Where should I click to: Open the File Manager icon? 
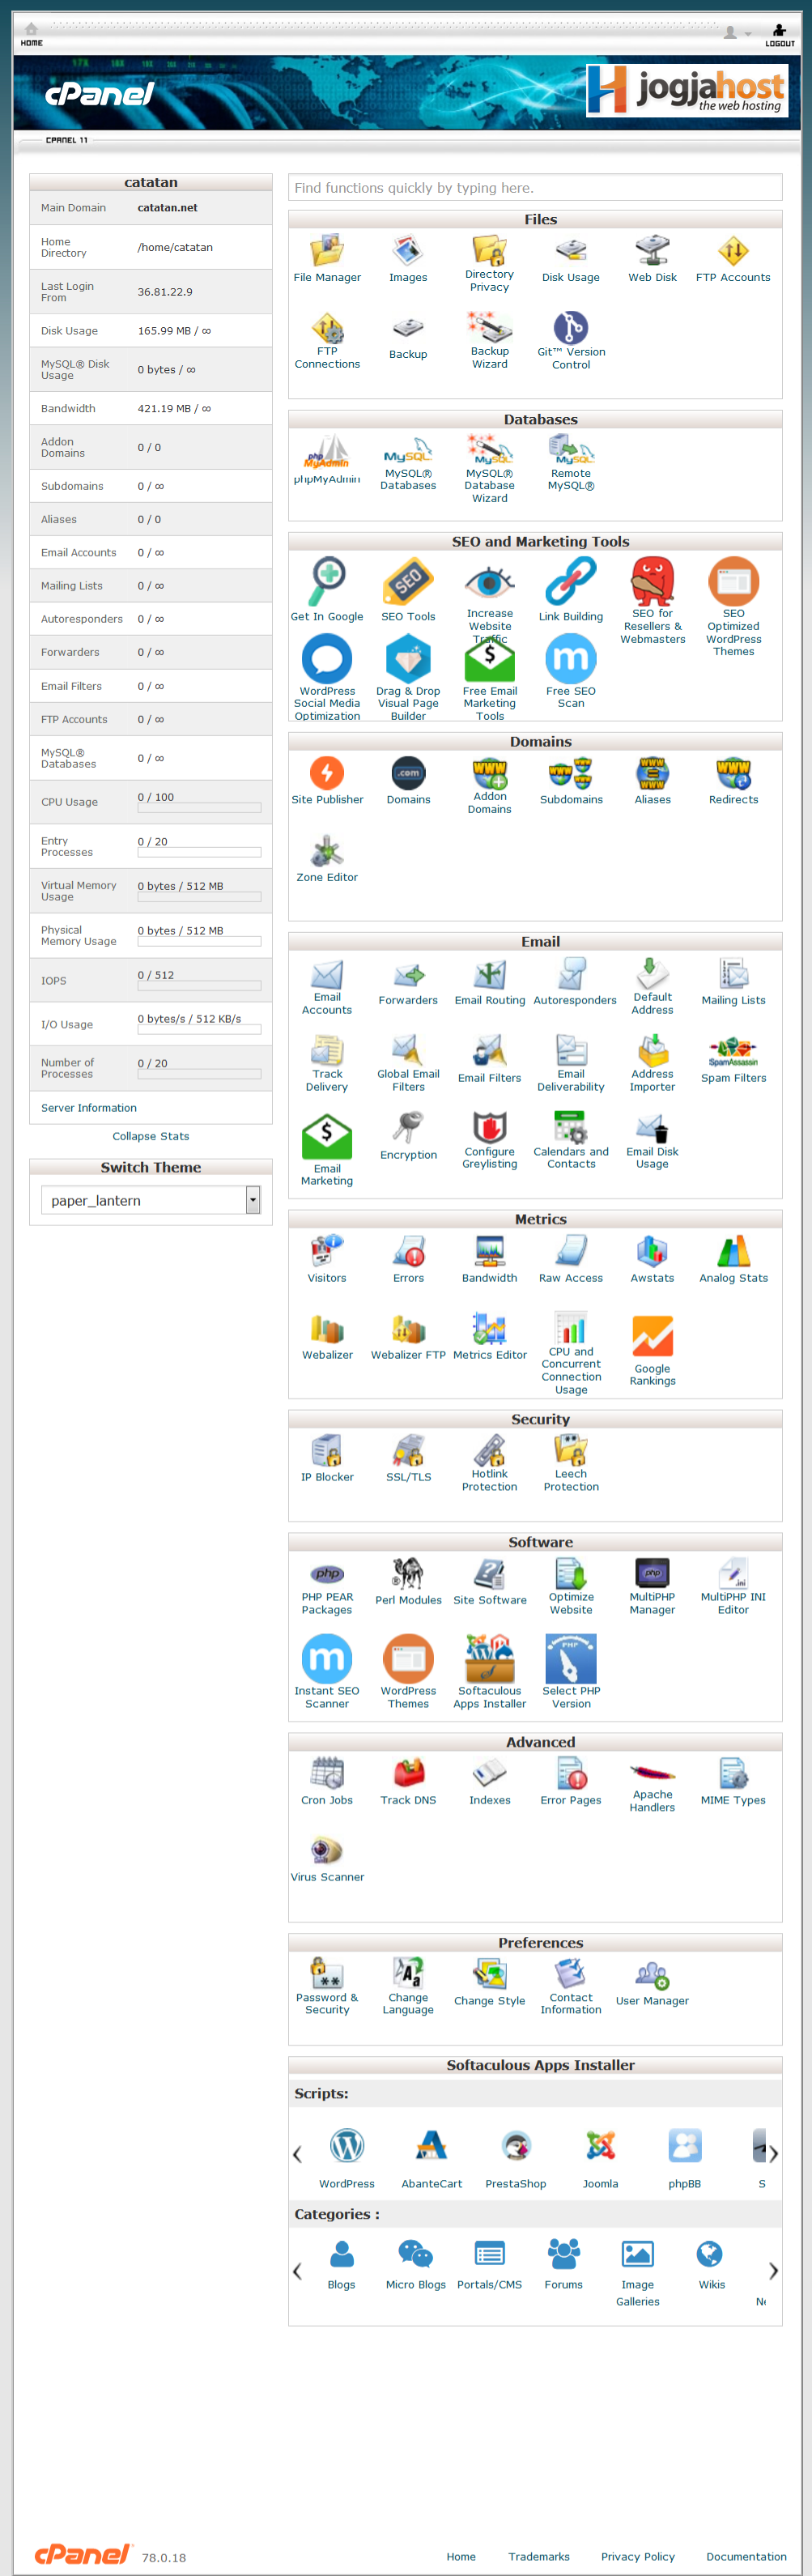[x=327, y=257]
